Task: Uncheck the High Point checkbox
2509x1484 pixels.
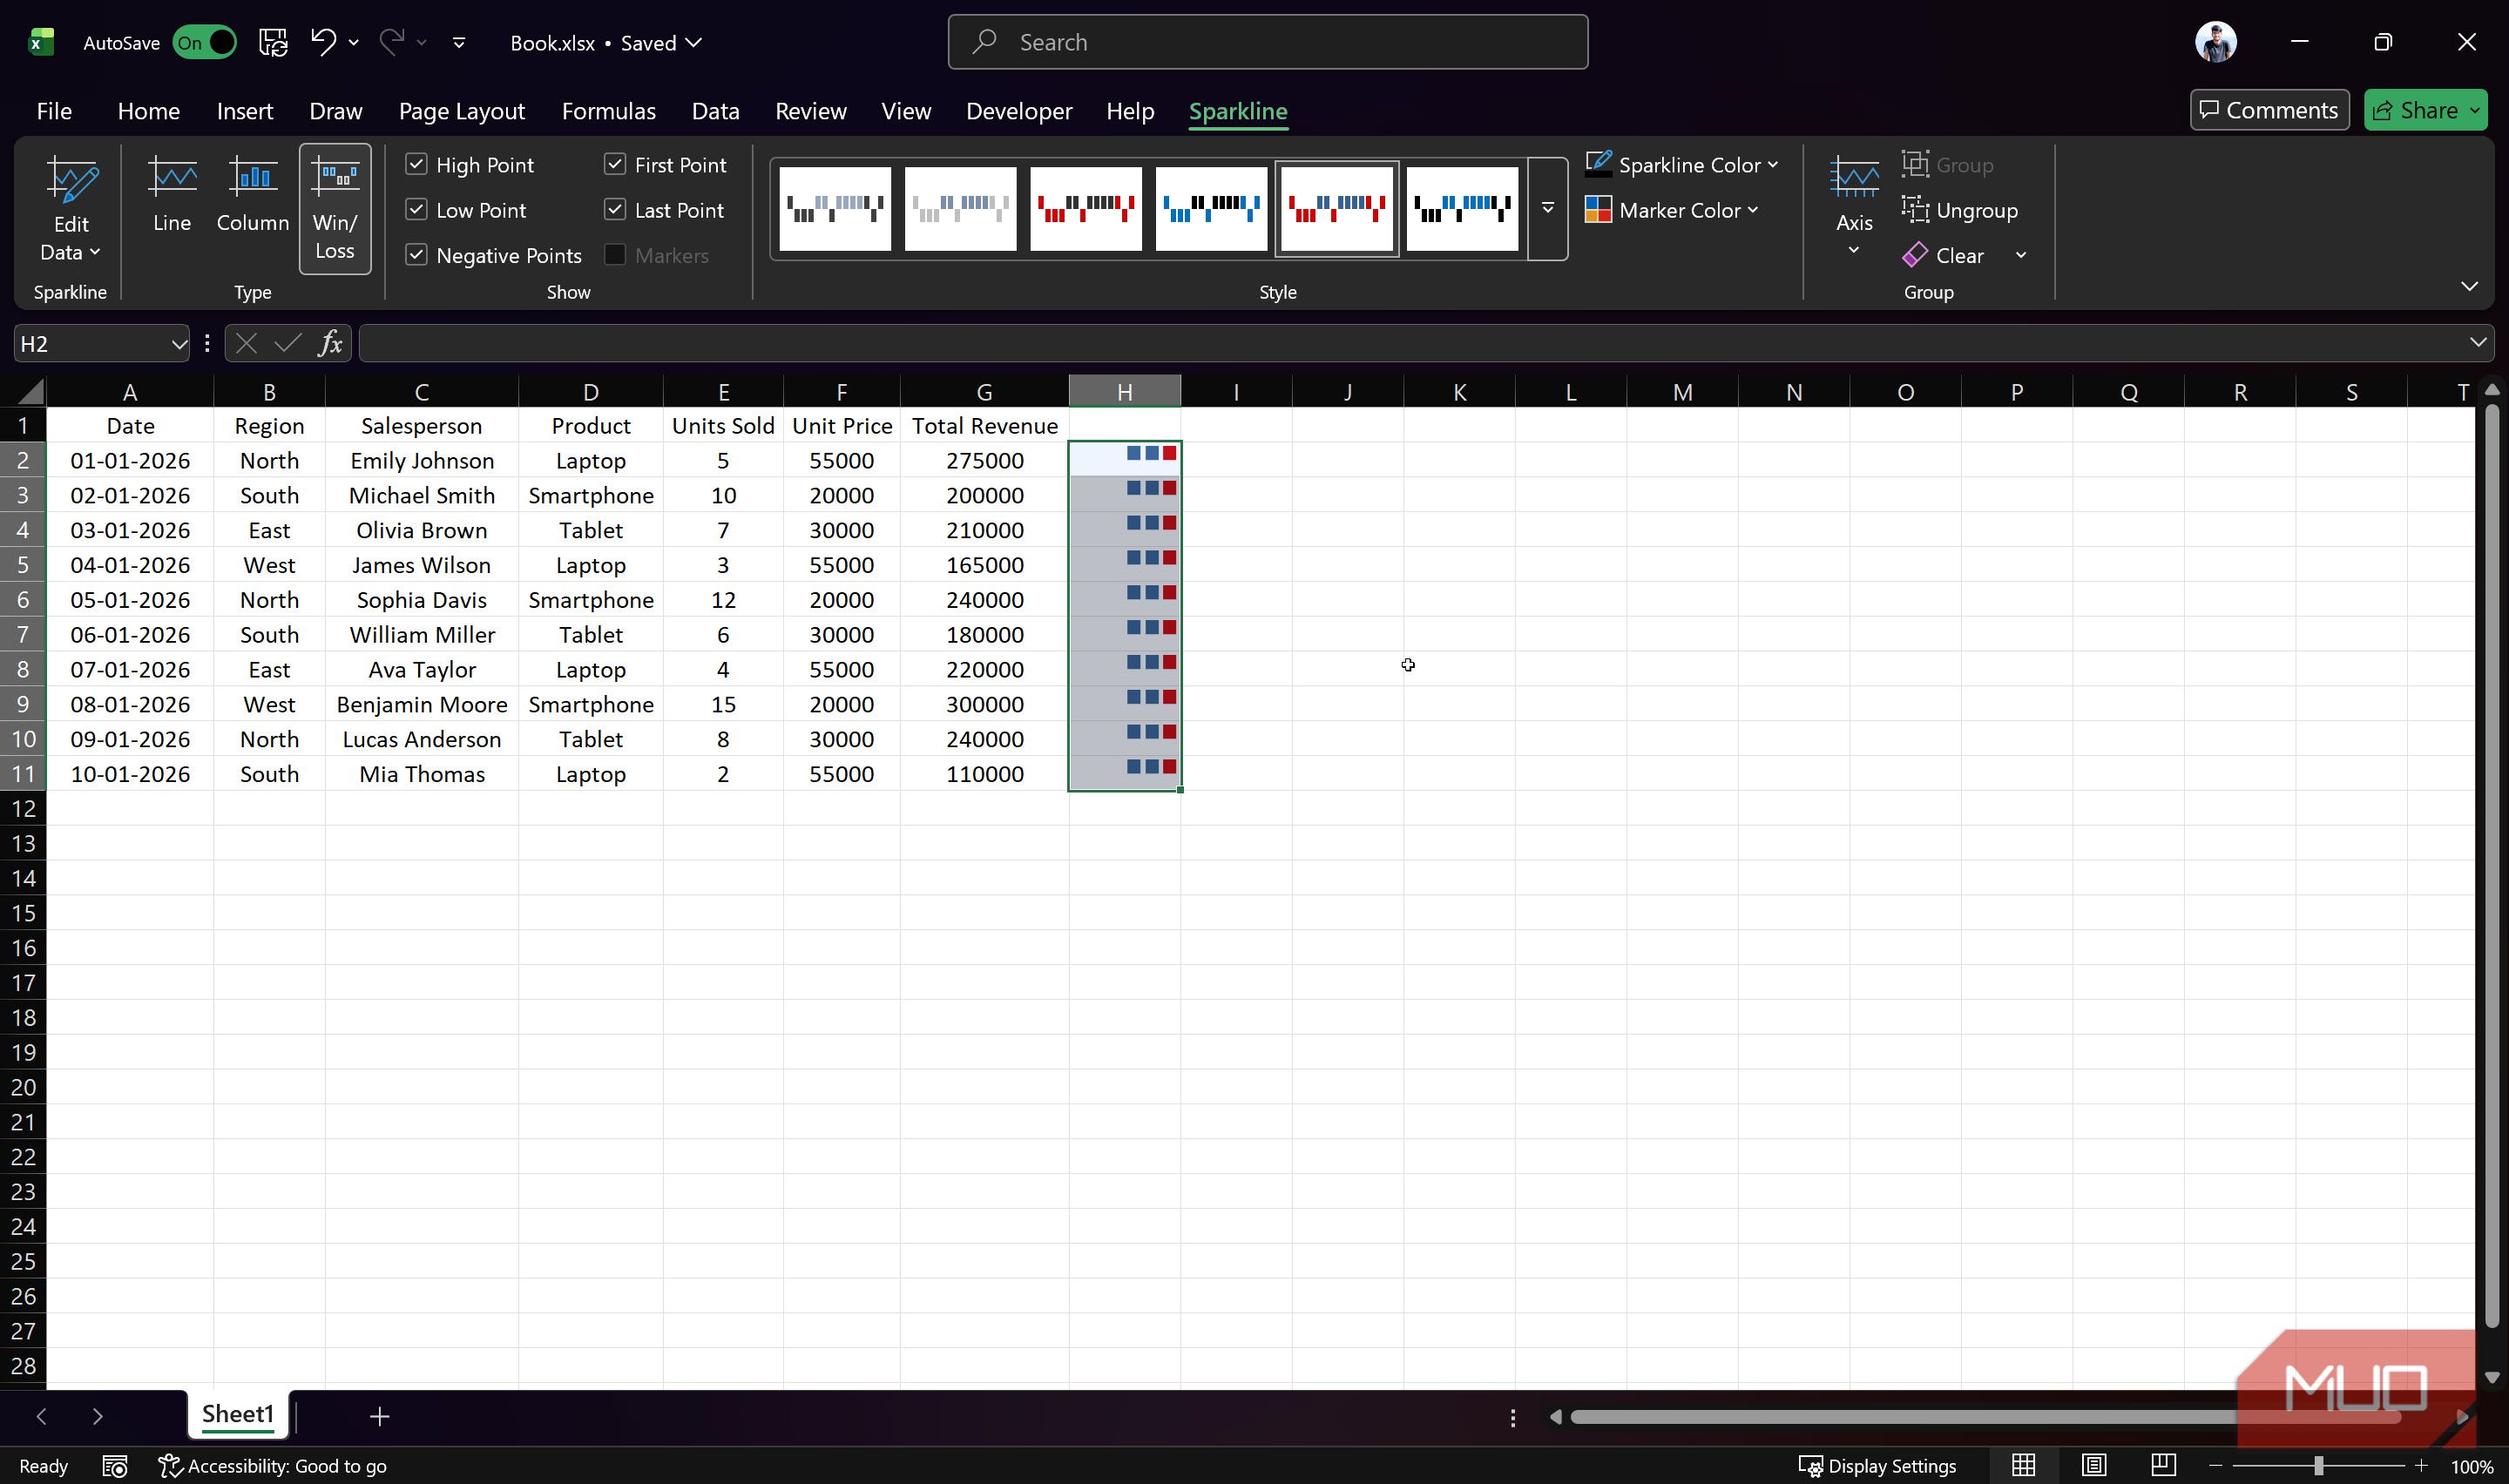Action: coord(416,164)
